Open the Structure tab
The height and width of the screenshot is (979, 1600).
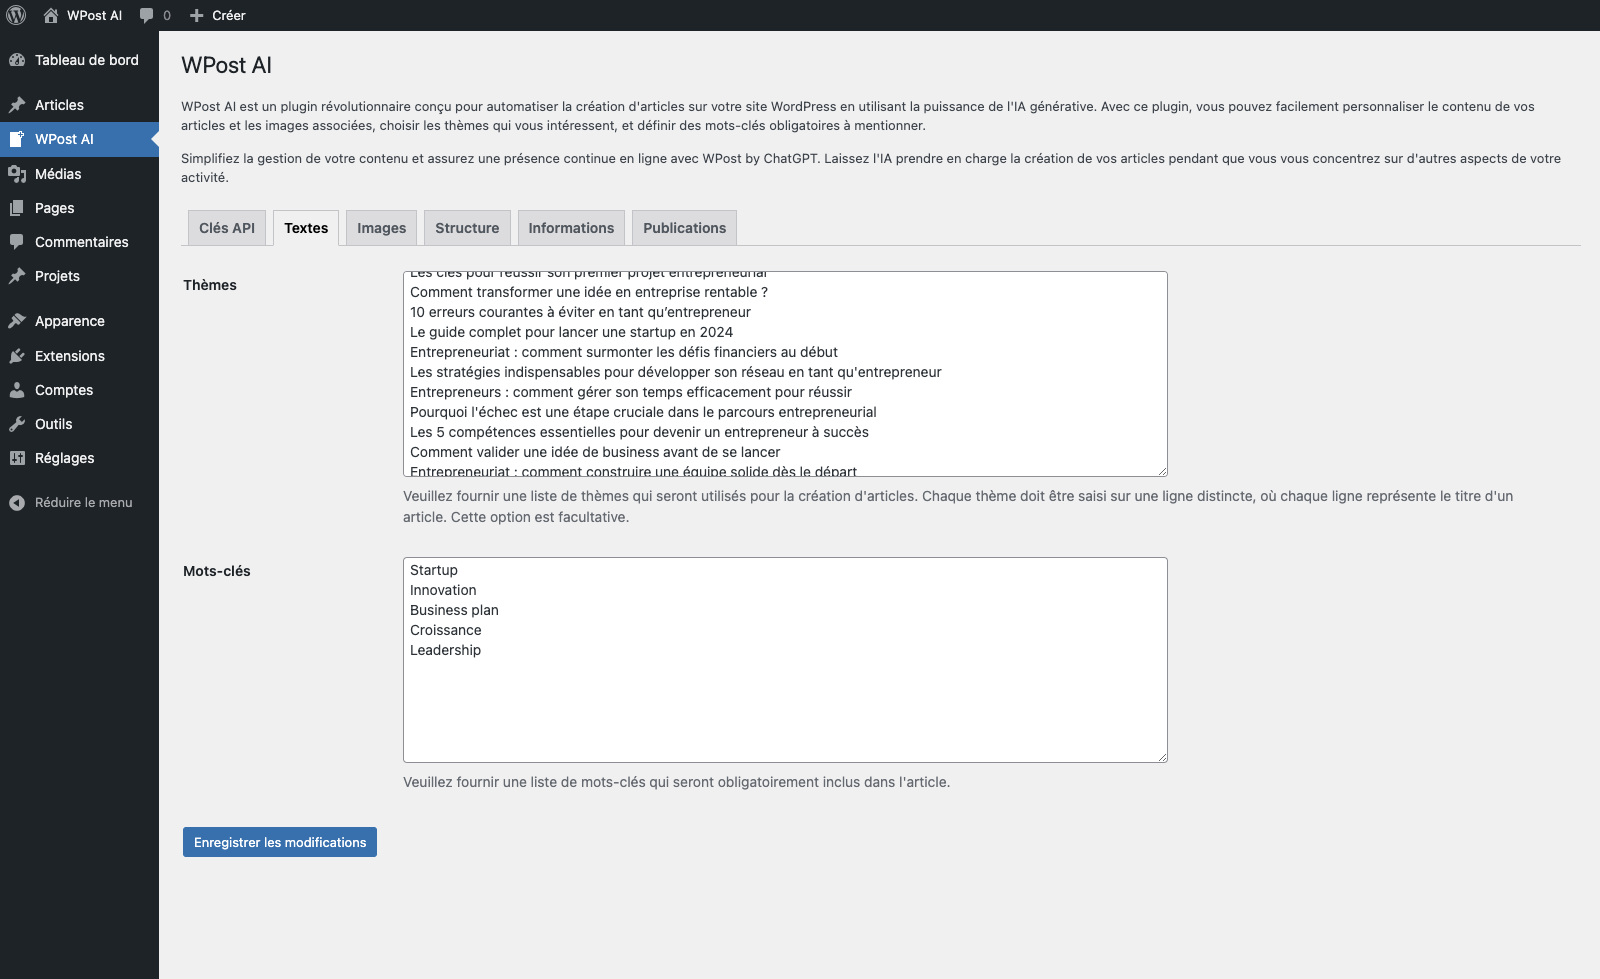[467, 228]
